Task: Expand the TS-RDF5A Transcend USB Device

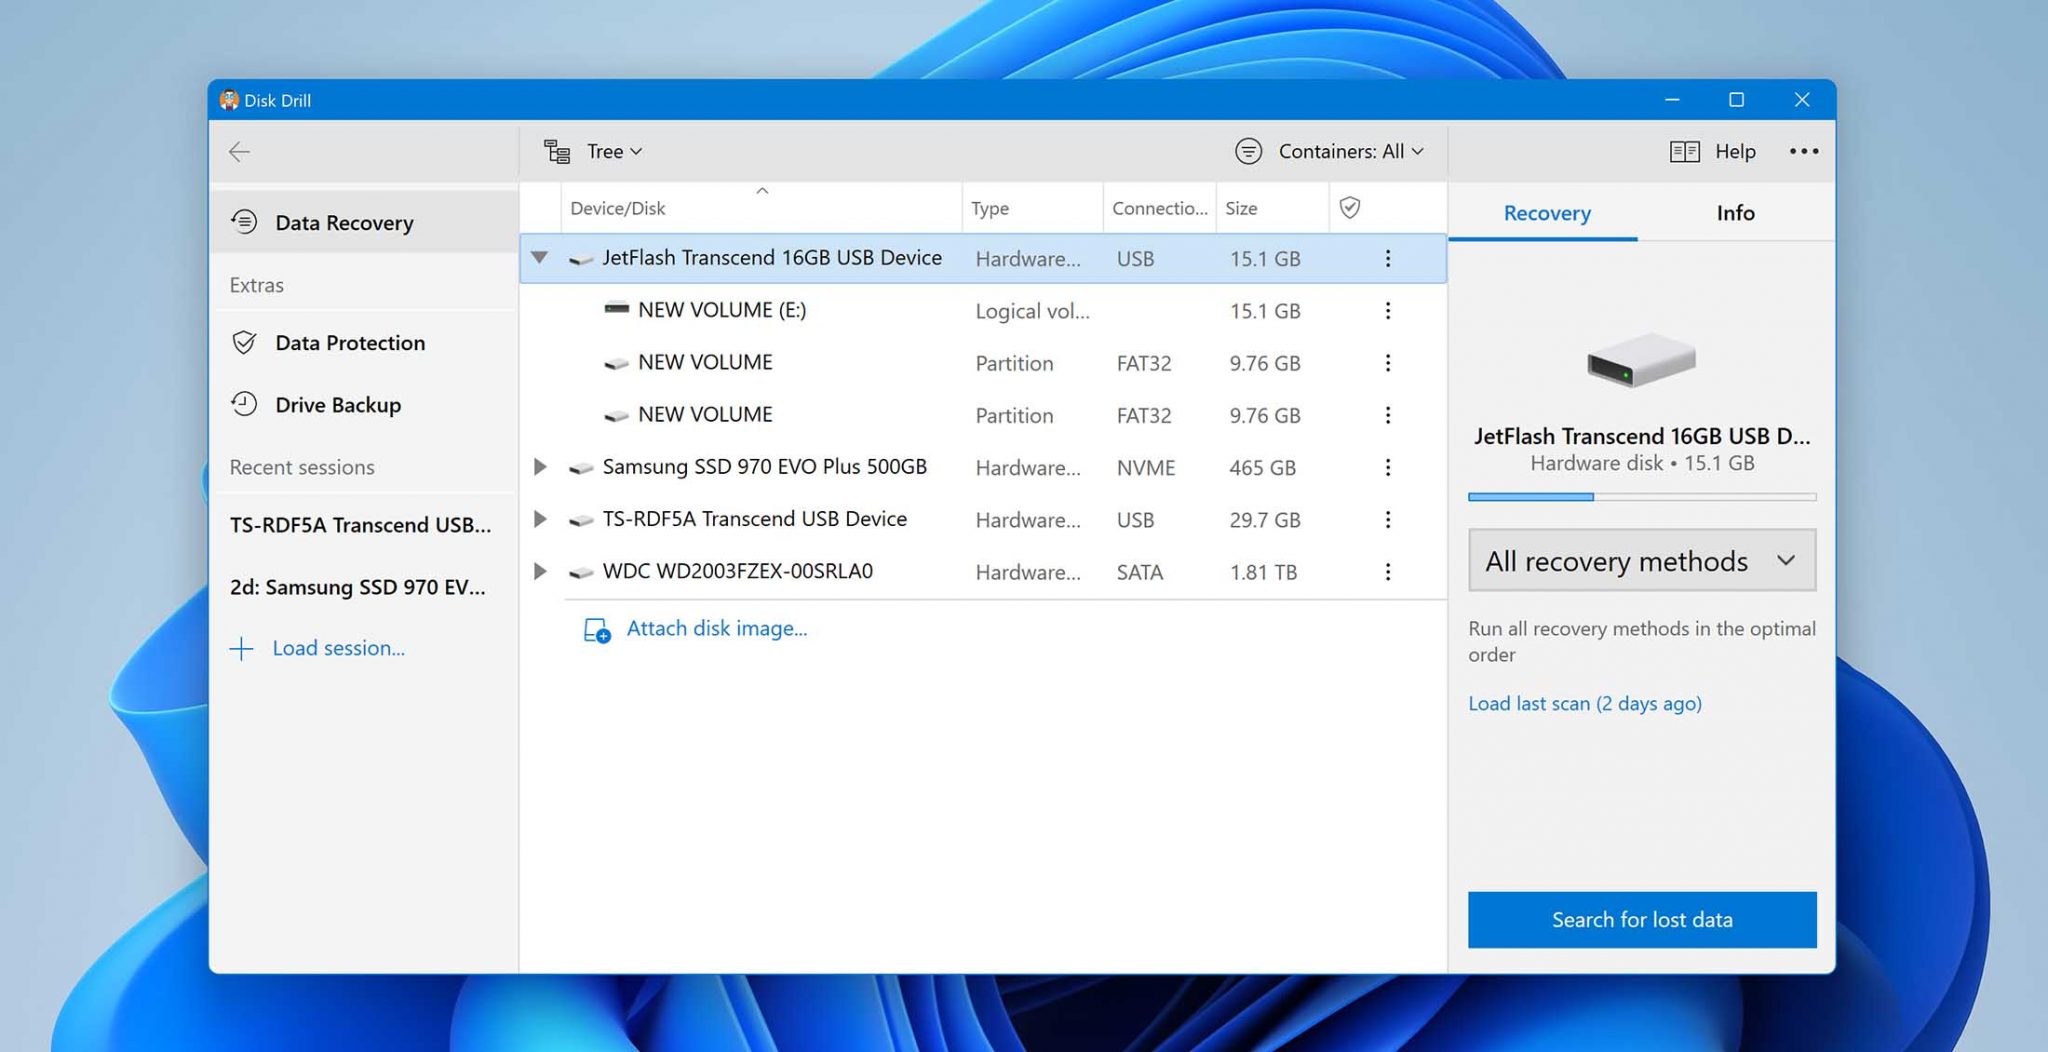Action: [x=540, y=519]
